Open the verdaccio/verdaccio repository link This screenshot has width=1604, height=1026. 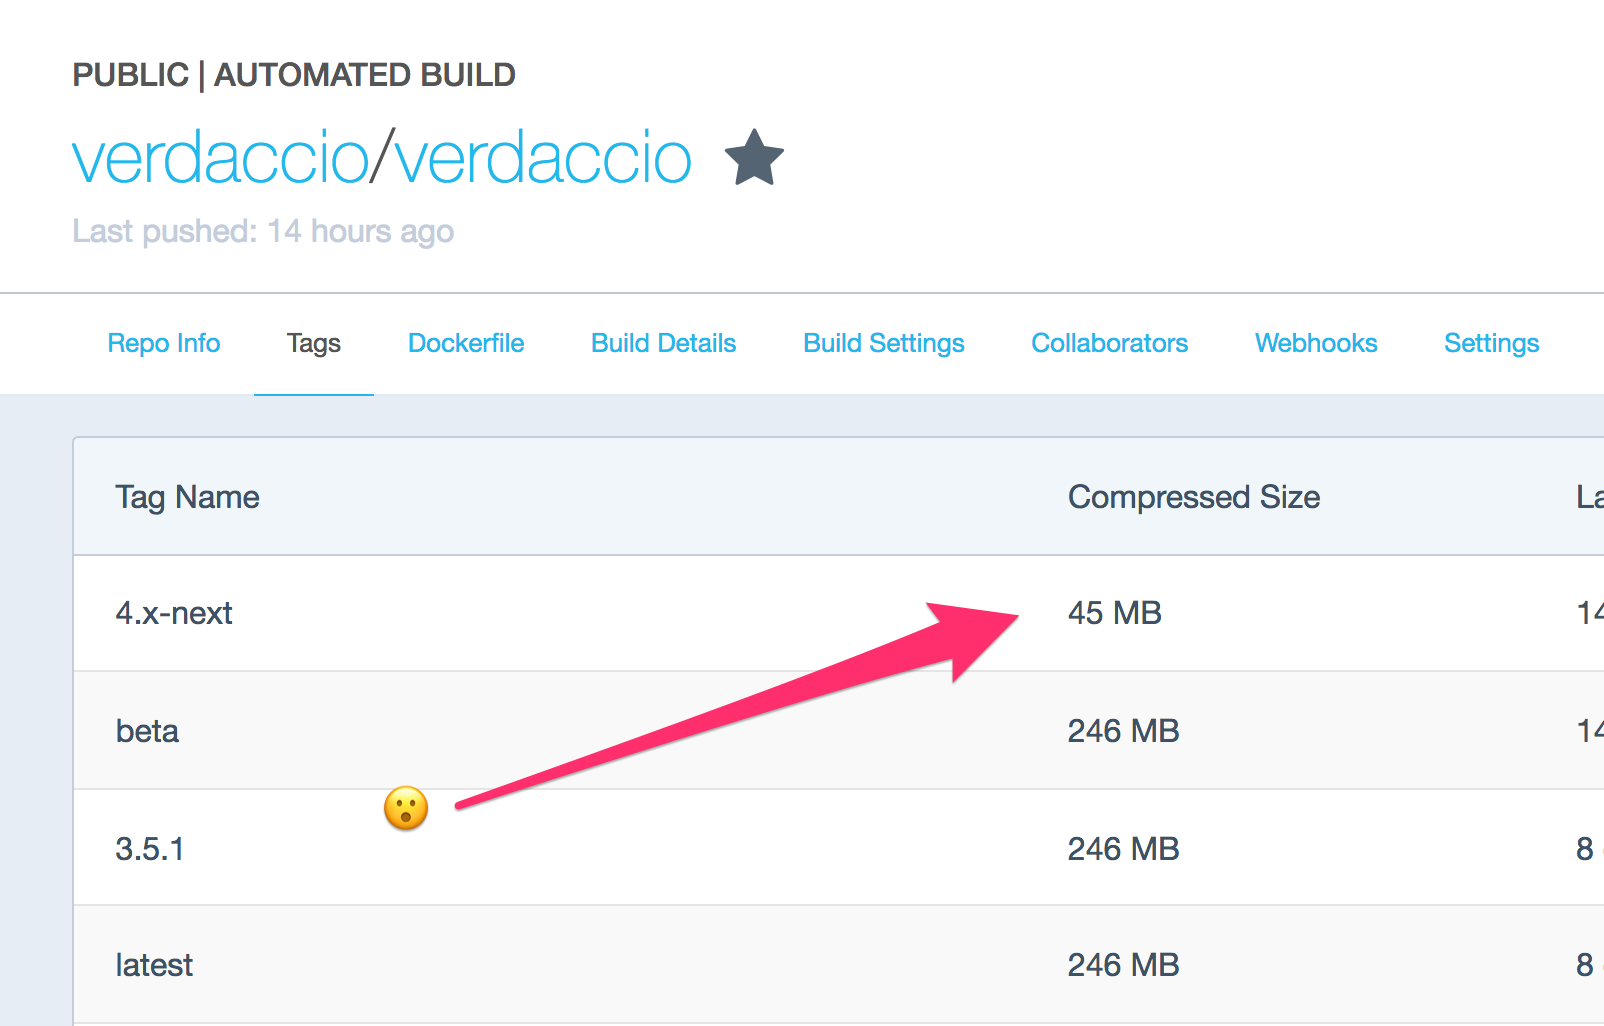[382, 158]
